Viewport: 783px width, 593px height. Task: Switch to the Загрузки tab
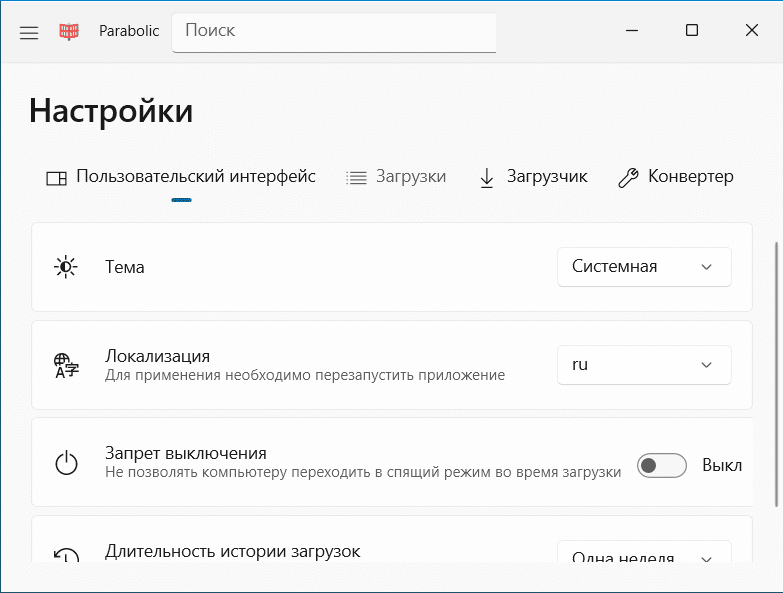397,177
